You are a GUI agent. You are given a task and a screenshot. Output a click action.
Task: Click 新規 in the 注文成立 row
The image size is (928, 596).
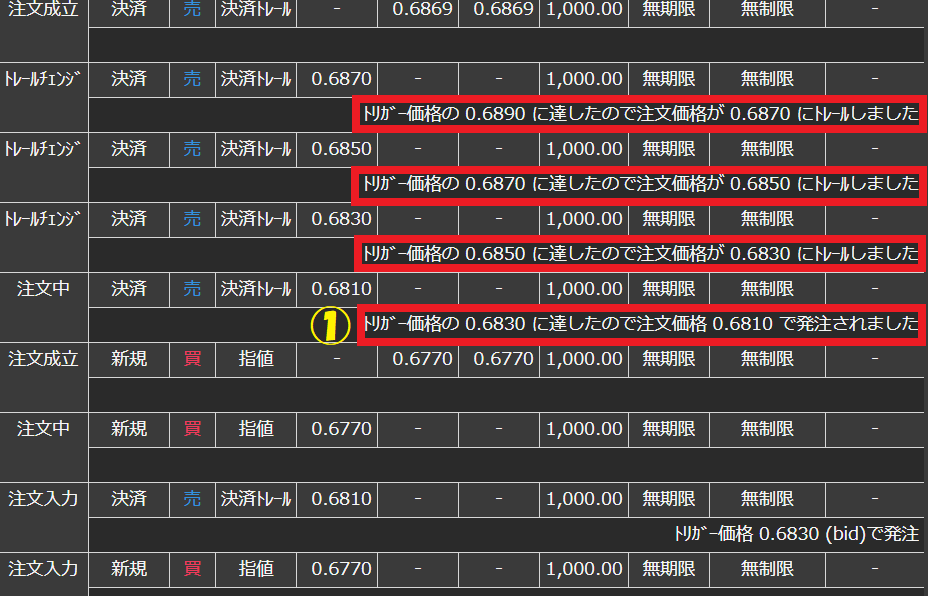[128, 359]
